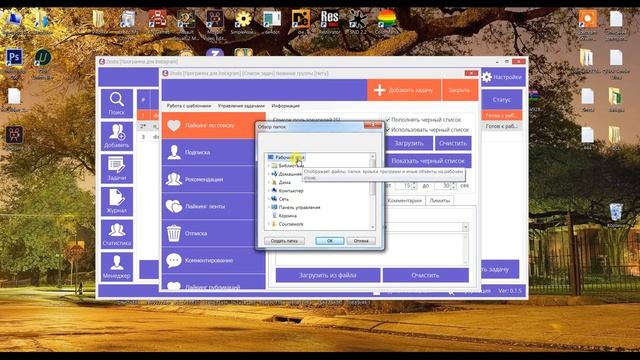
Task: Open the Работа с шаблонами menu
Action: (x=189, y=106)
